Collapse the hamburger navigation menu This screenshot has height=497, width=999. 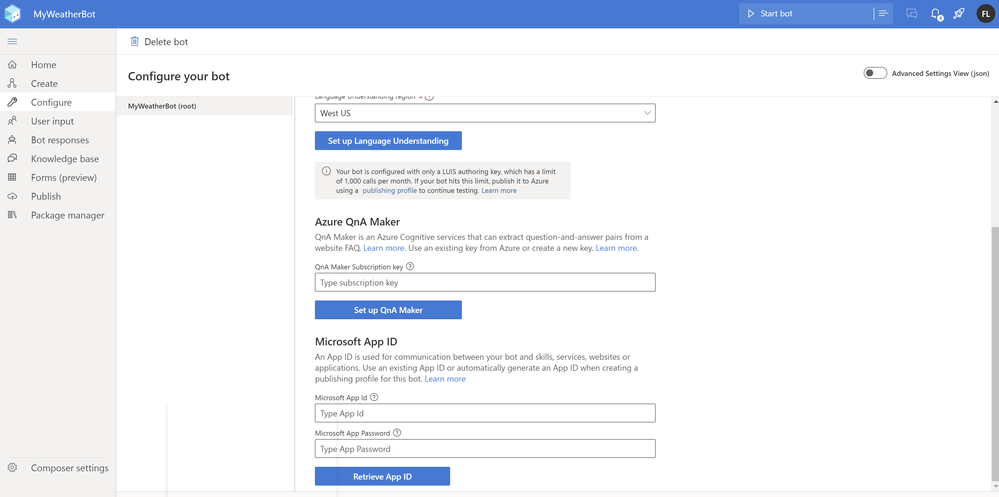(x=12, y=42)
